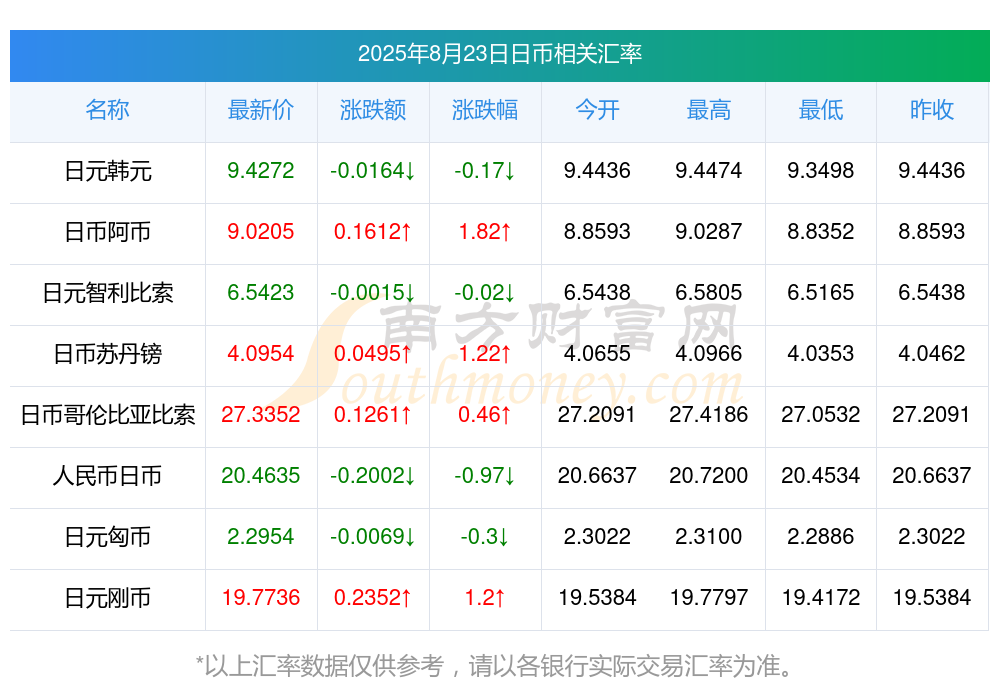Click change amount -0.0015↓
1000x698 pixels.
(373, 292)
